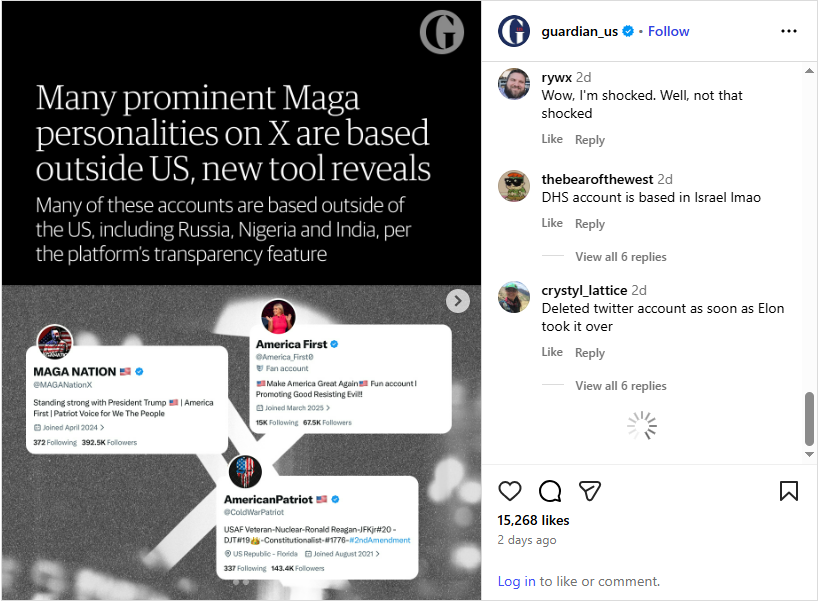Like the post with heart icon

click(x=510, y=490)
